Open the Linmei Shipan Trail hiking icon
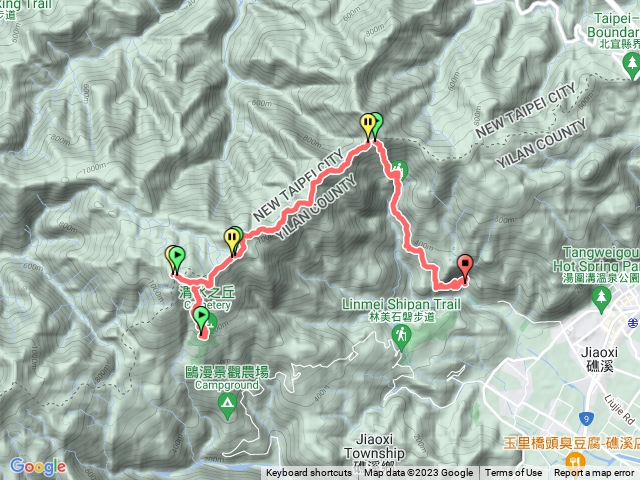Viewport: 640px width, 480px height. (x=402, y=338)
